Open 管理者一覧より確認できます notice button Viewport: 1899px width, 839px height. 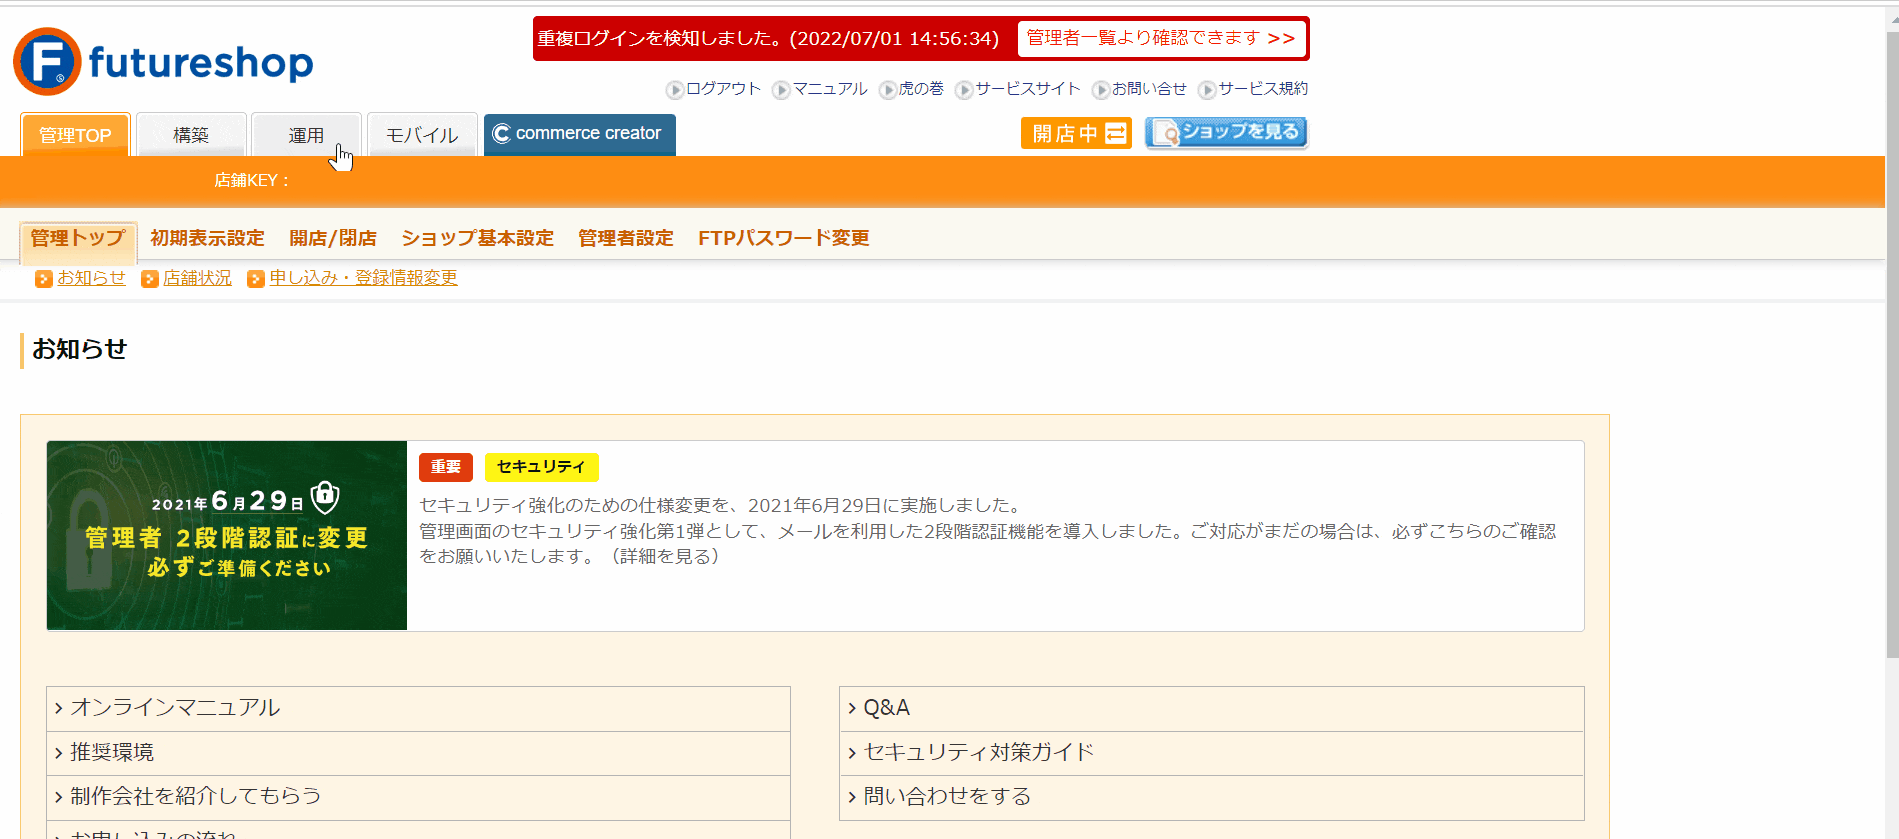click(1161, 38)
